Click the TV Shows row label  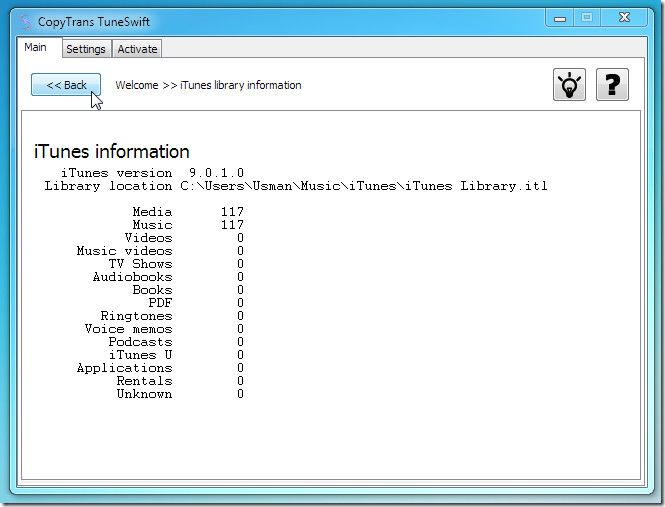(x=140, y=264)
